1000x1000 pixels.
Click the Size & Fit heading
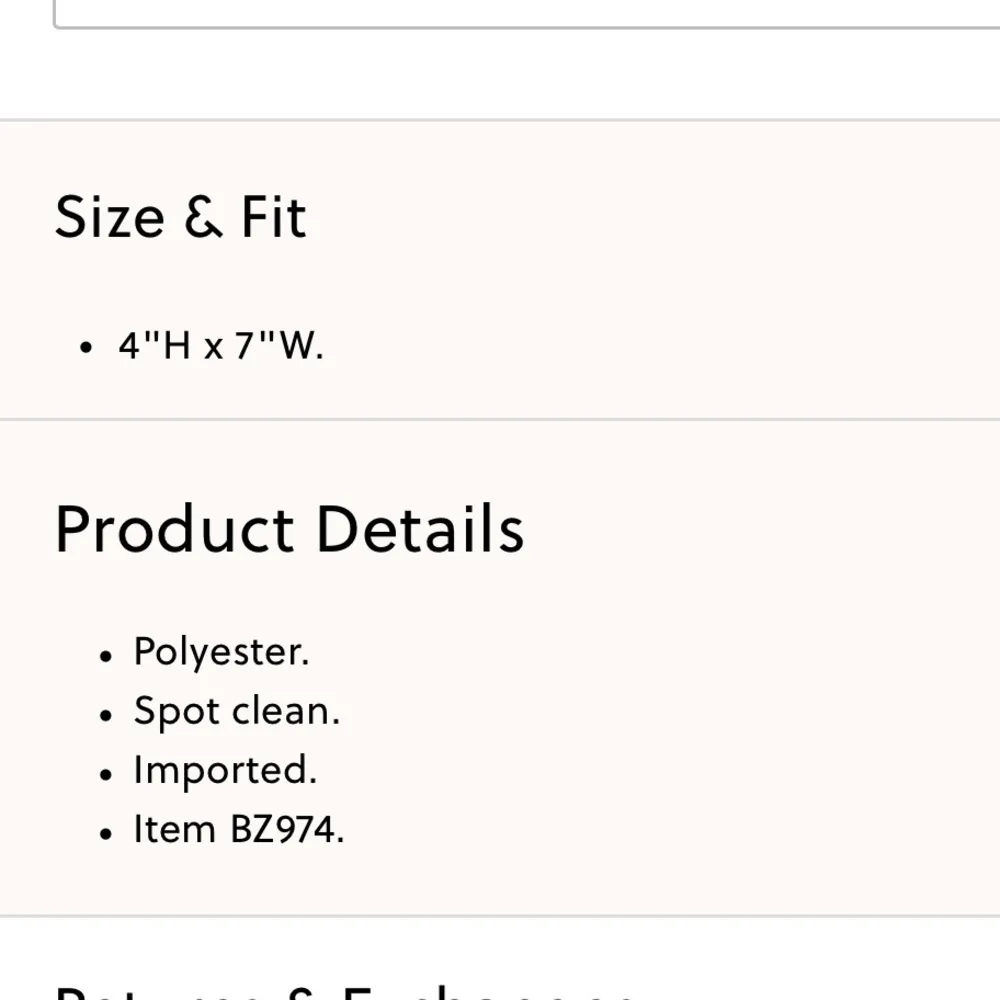click(x=180, y=217)
